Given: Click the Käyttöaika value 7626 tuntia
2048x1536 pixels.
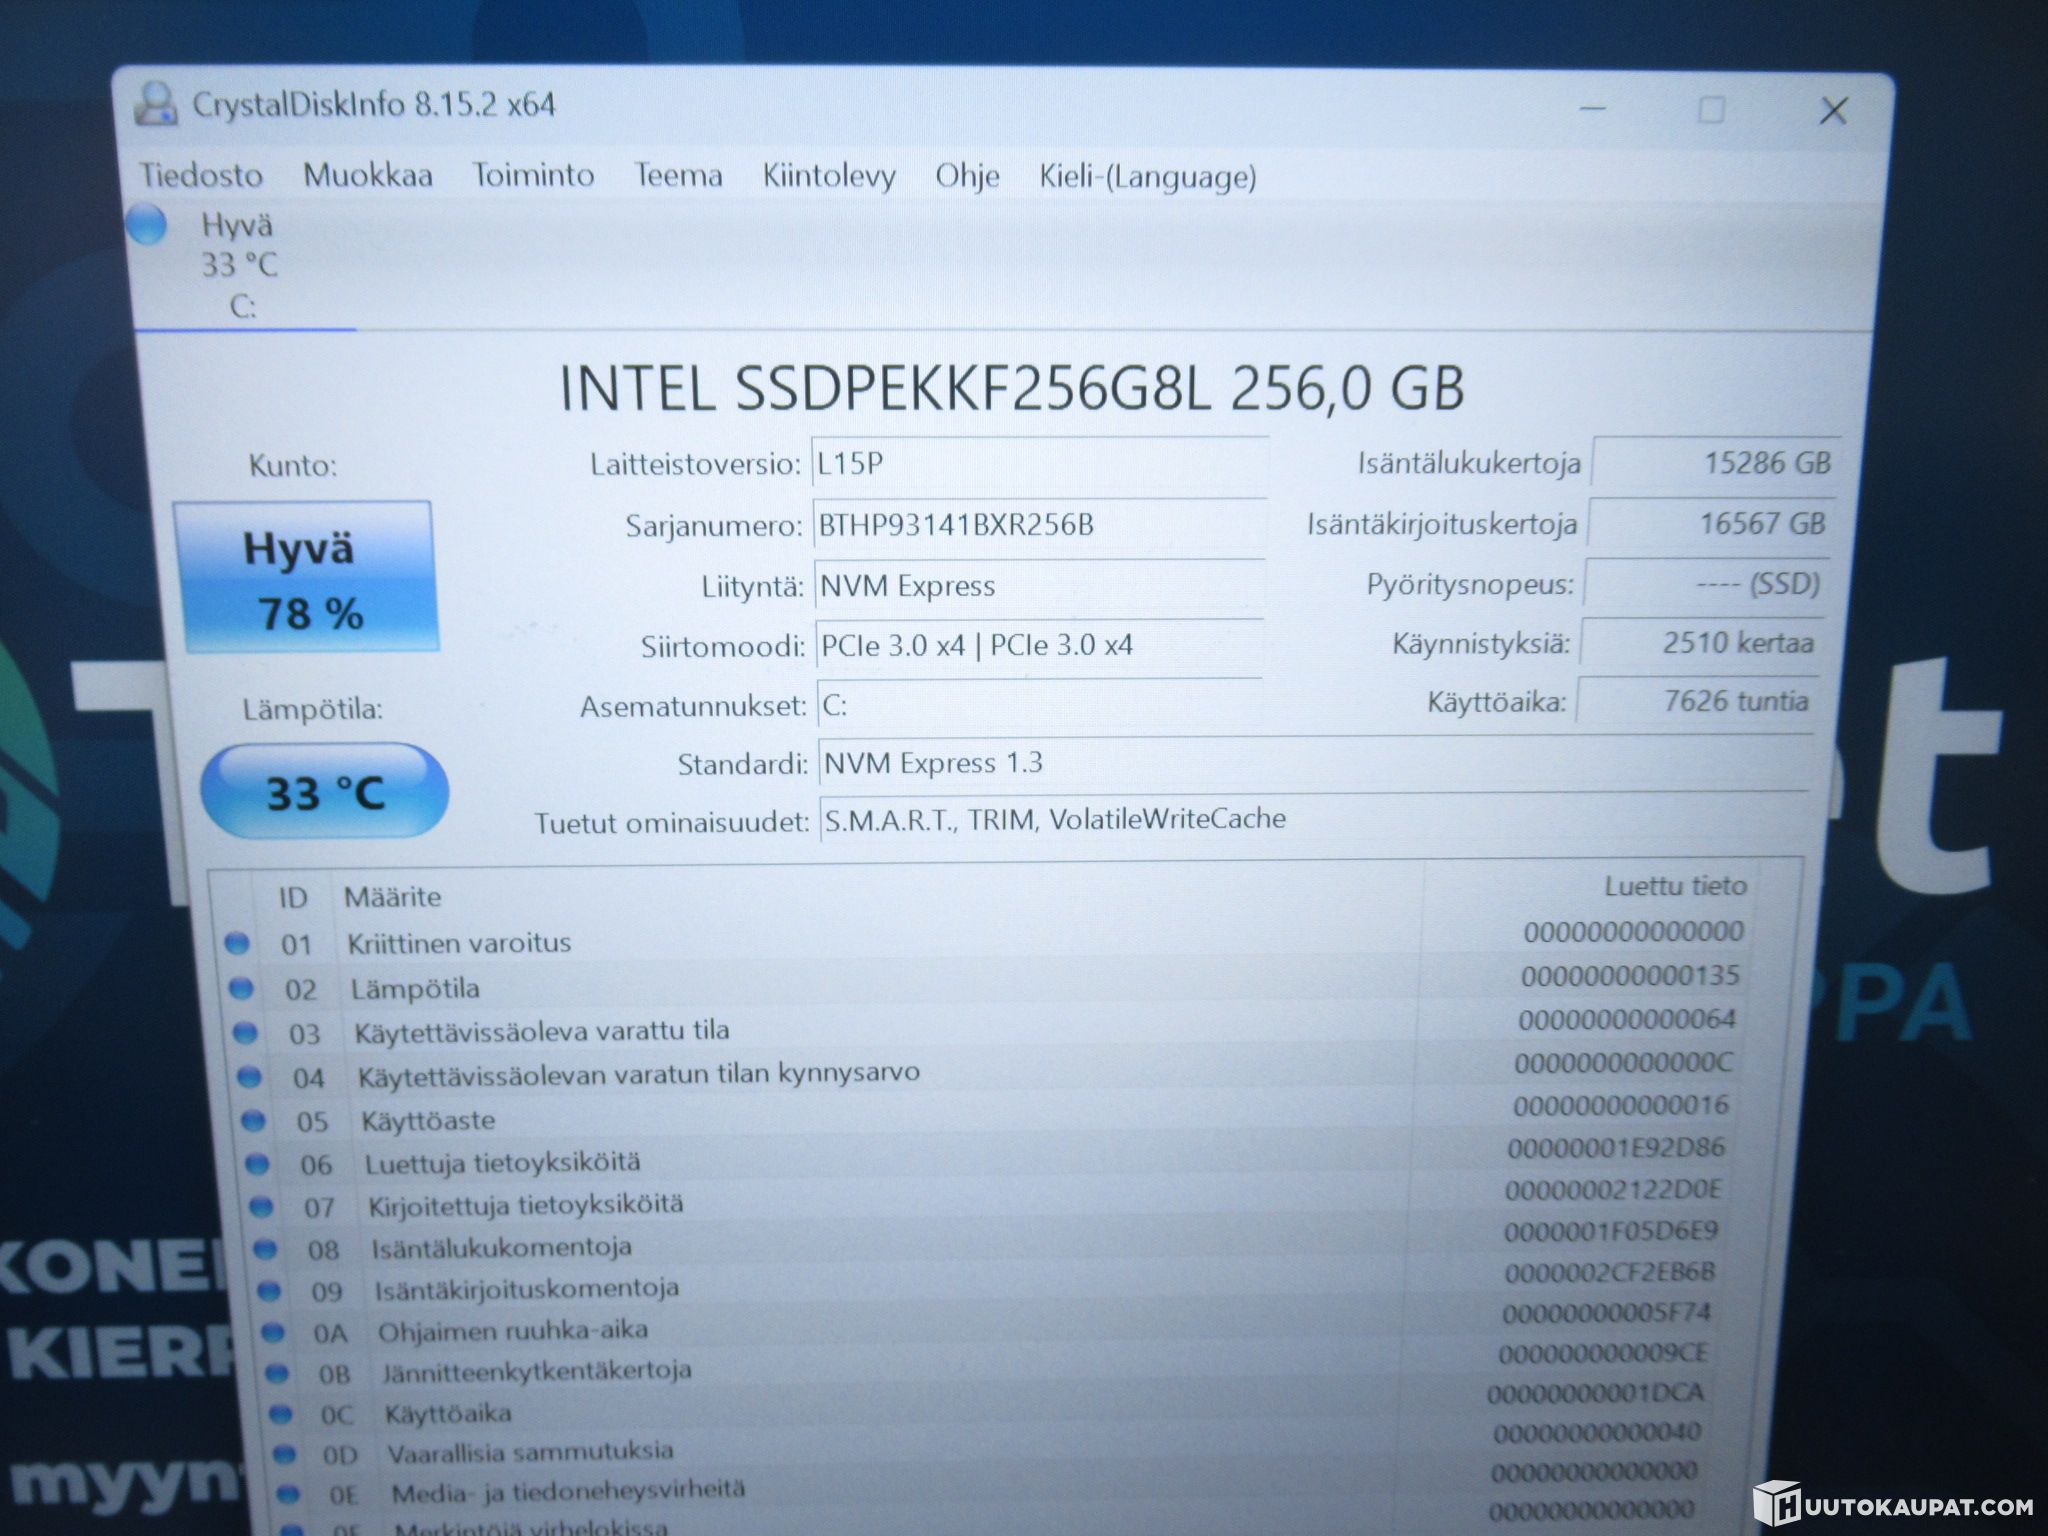Looking at the screenshot, I should pyautogui.click(x=1696, y=700).
